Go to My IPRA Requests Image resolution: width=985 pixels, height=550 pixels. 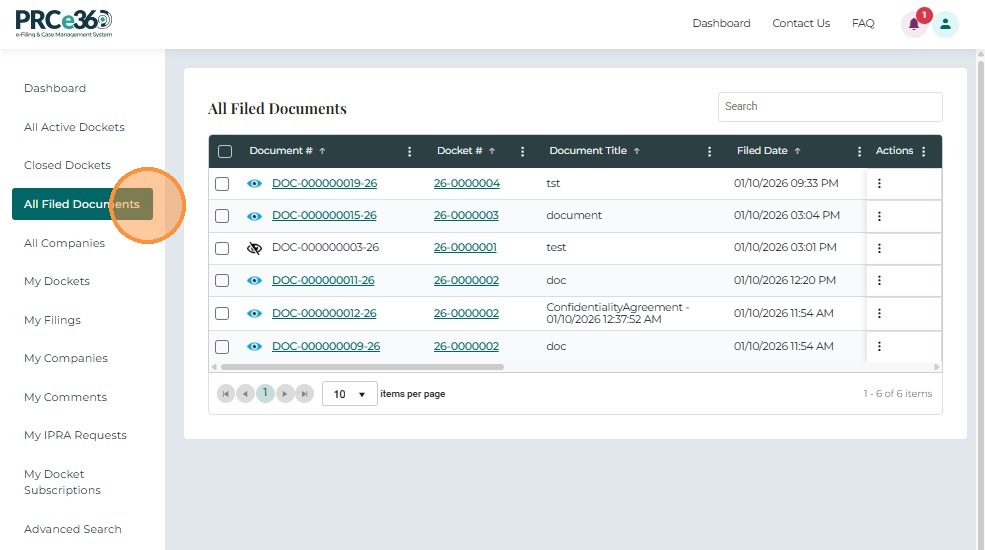pos(75,435)
